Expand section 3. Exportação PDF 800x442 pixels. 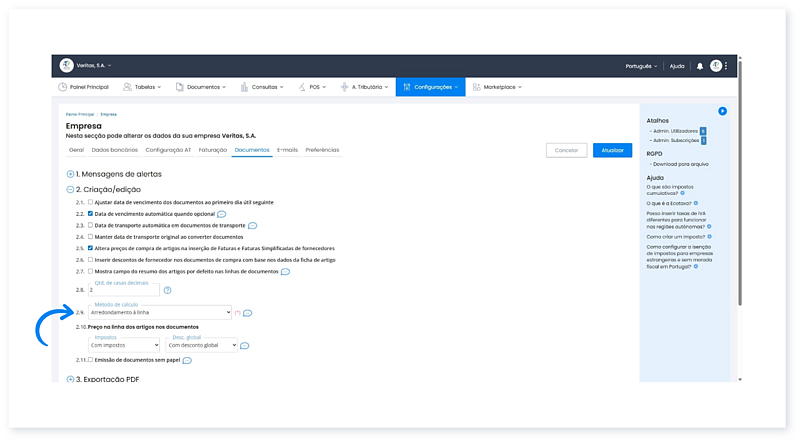click(70, 380)
